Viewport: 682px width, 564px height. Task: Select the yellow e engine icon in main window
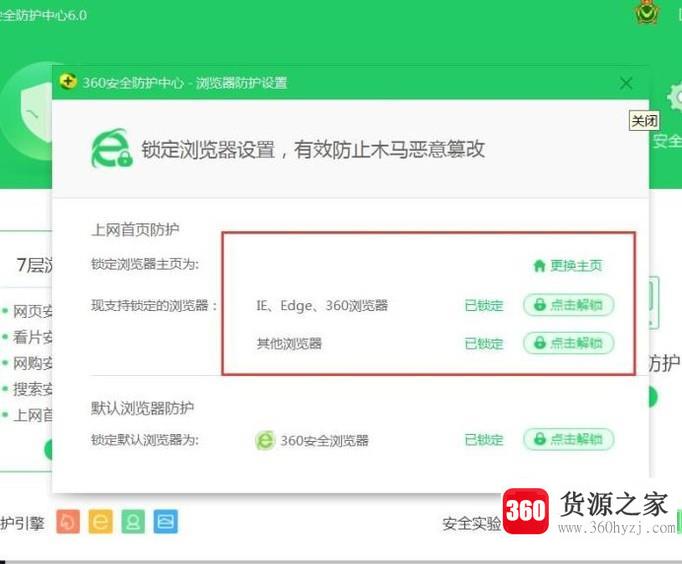click(100, 521)
